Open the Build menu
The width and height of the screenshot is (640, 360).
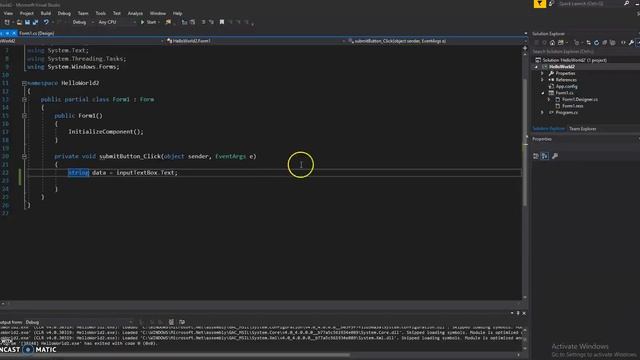click(46, 13)
